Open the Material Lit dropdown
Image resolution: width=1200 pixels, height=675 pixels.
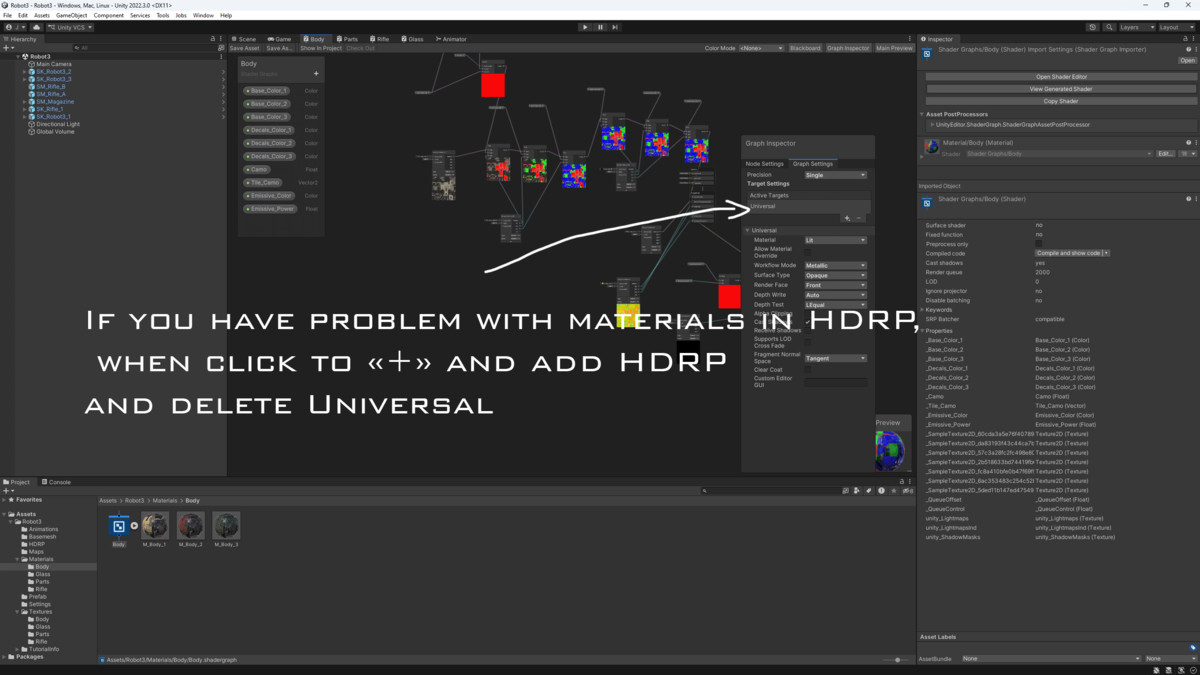coord(835,240)
